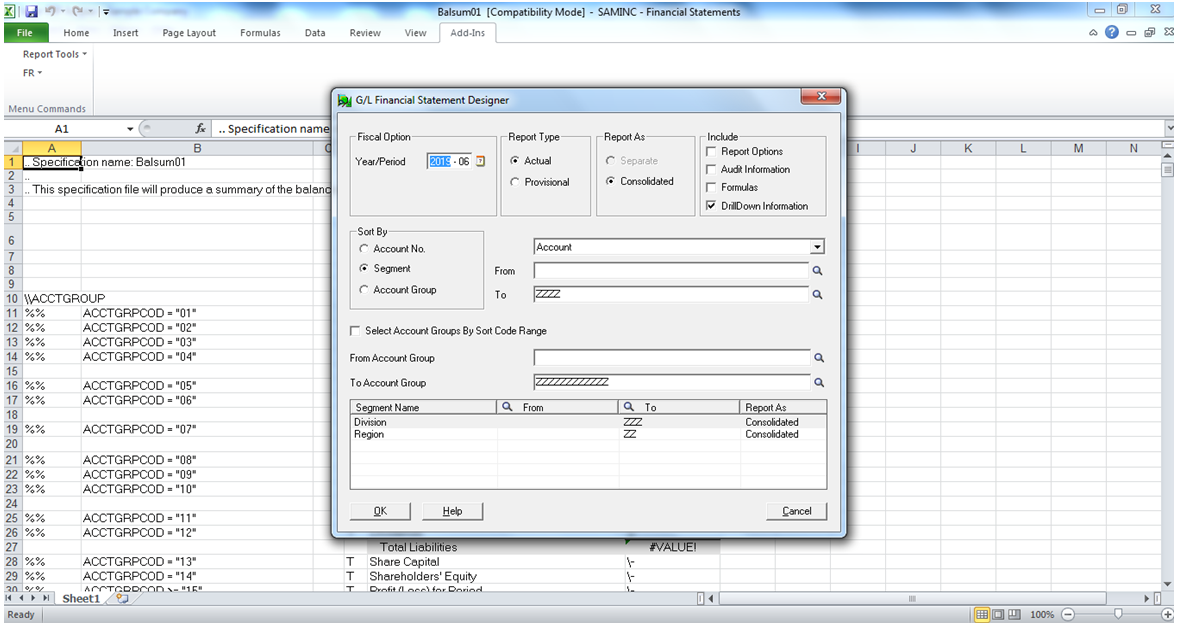Screen dimensions: 1177x626
Task: Switch to the View ribbon tab
Action: coord(415,33)
